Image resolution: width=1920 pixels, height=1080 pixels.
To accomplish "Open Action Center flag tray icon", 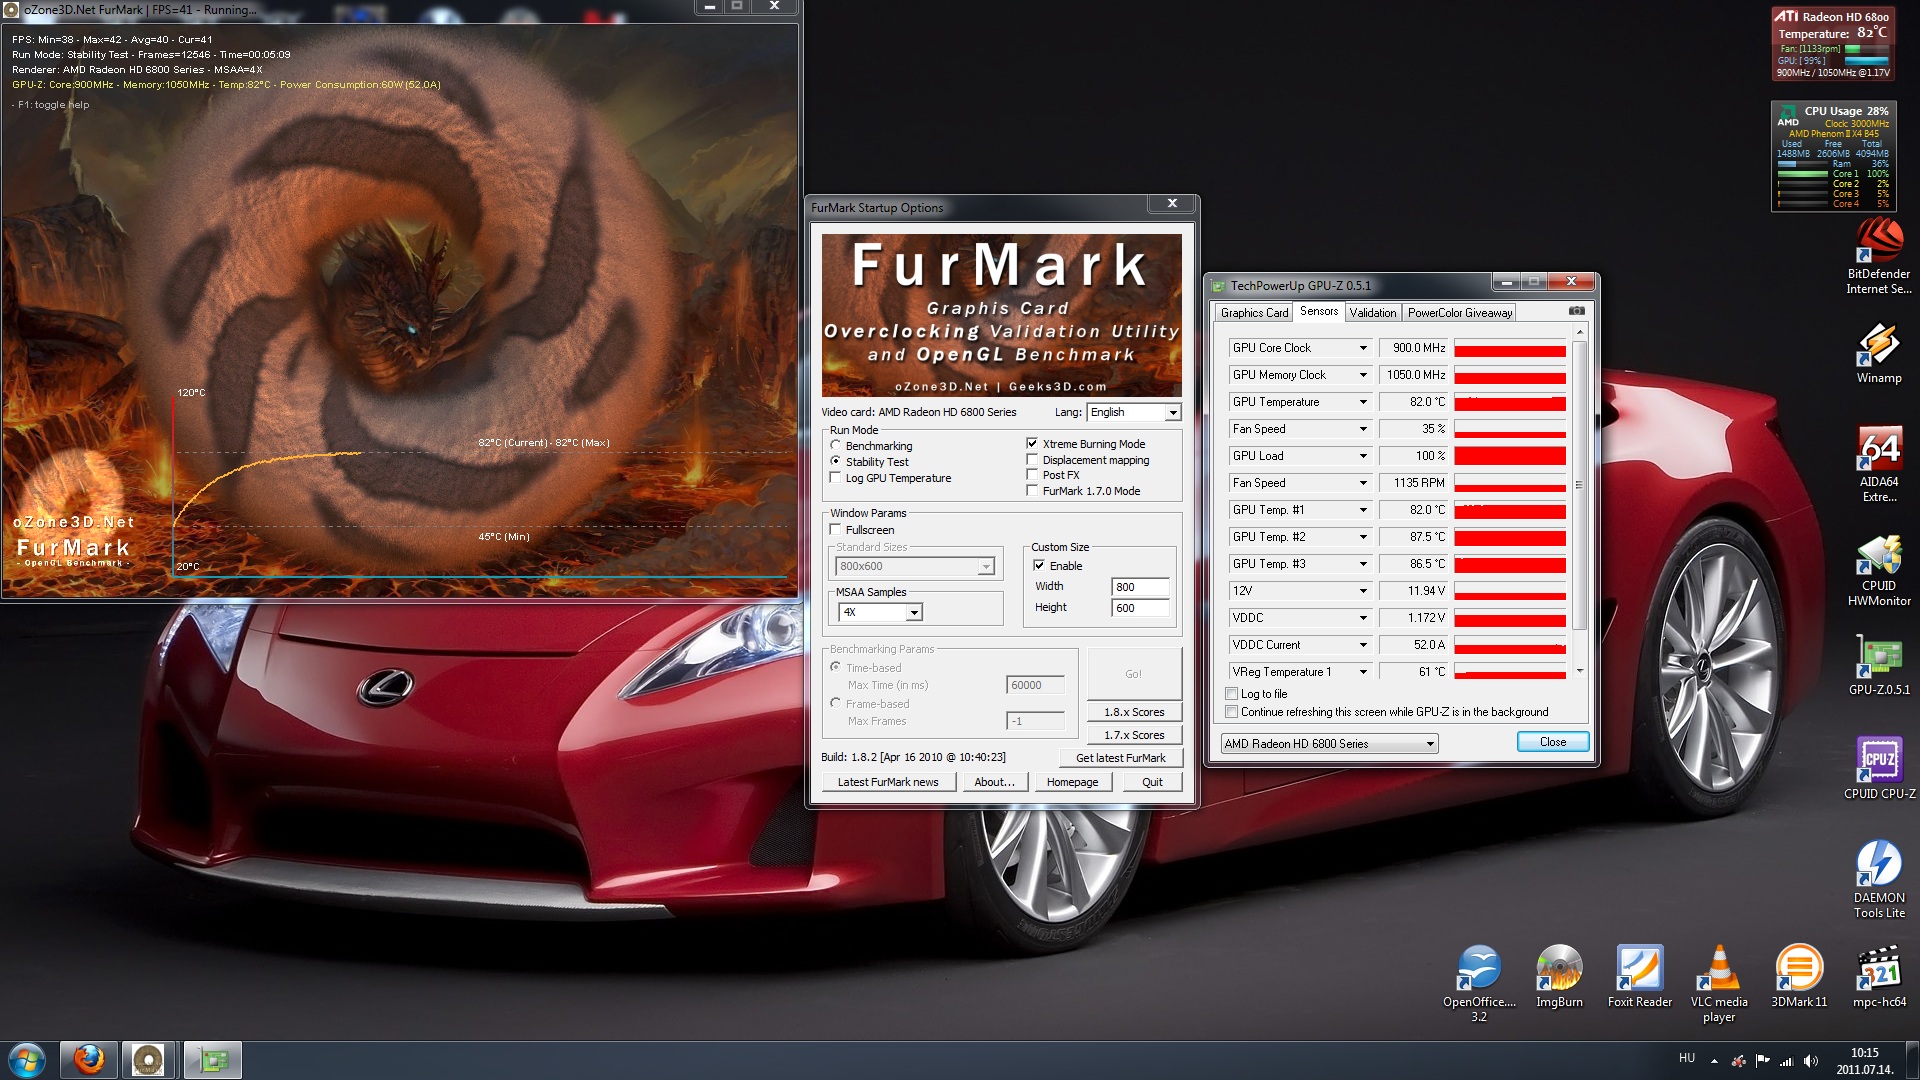I will pyautogui.click(x=1762, y=1061).
